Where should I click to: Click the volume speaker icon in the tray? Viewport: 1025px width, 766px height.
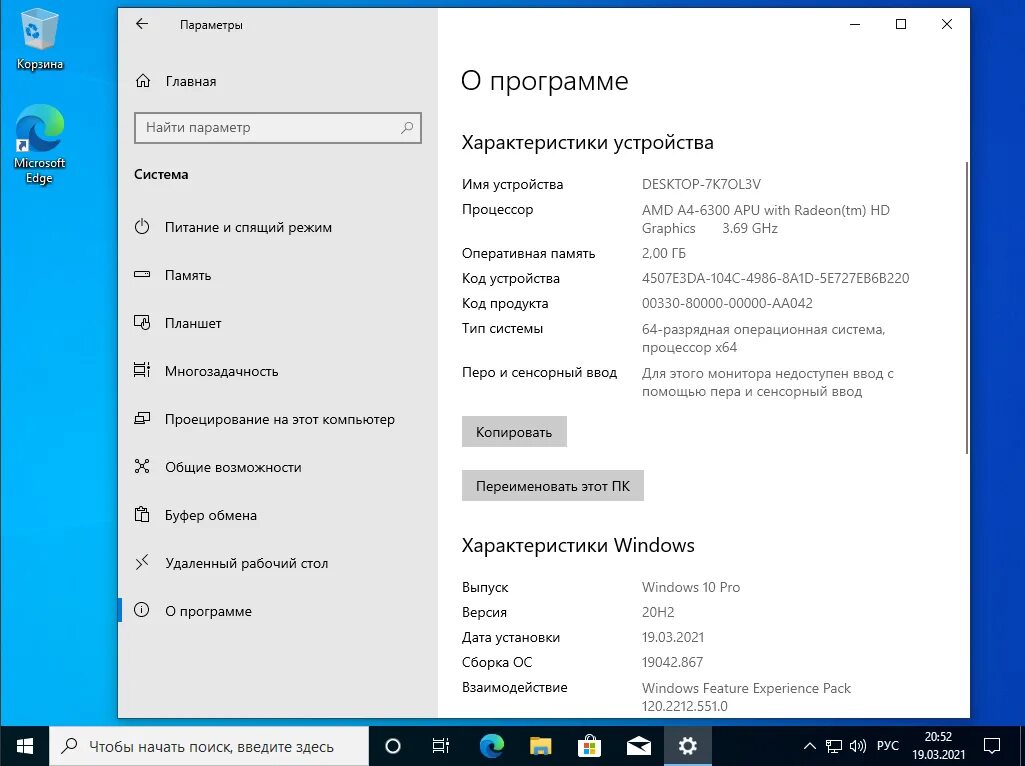(858, 746)
